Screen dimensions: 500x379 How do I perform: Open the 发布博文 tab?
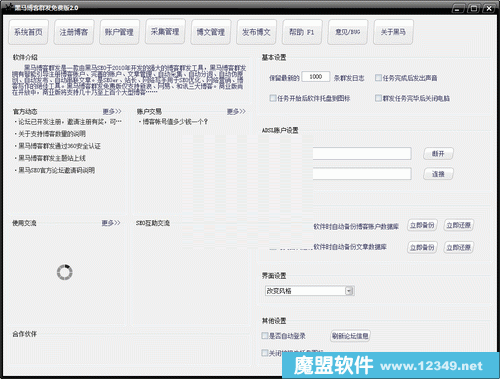click(x=256, y=32)
